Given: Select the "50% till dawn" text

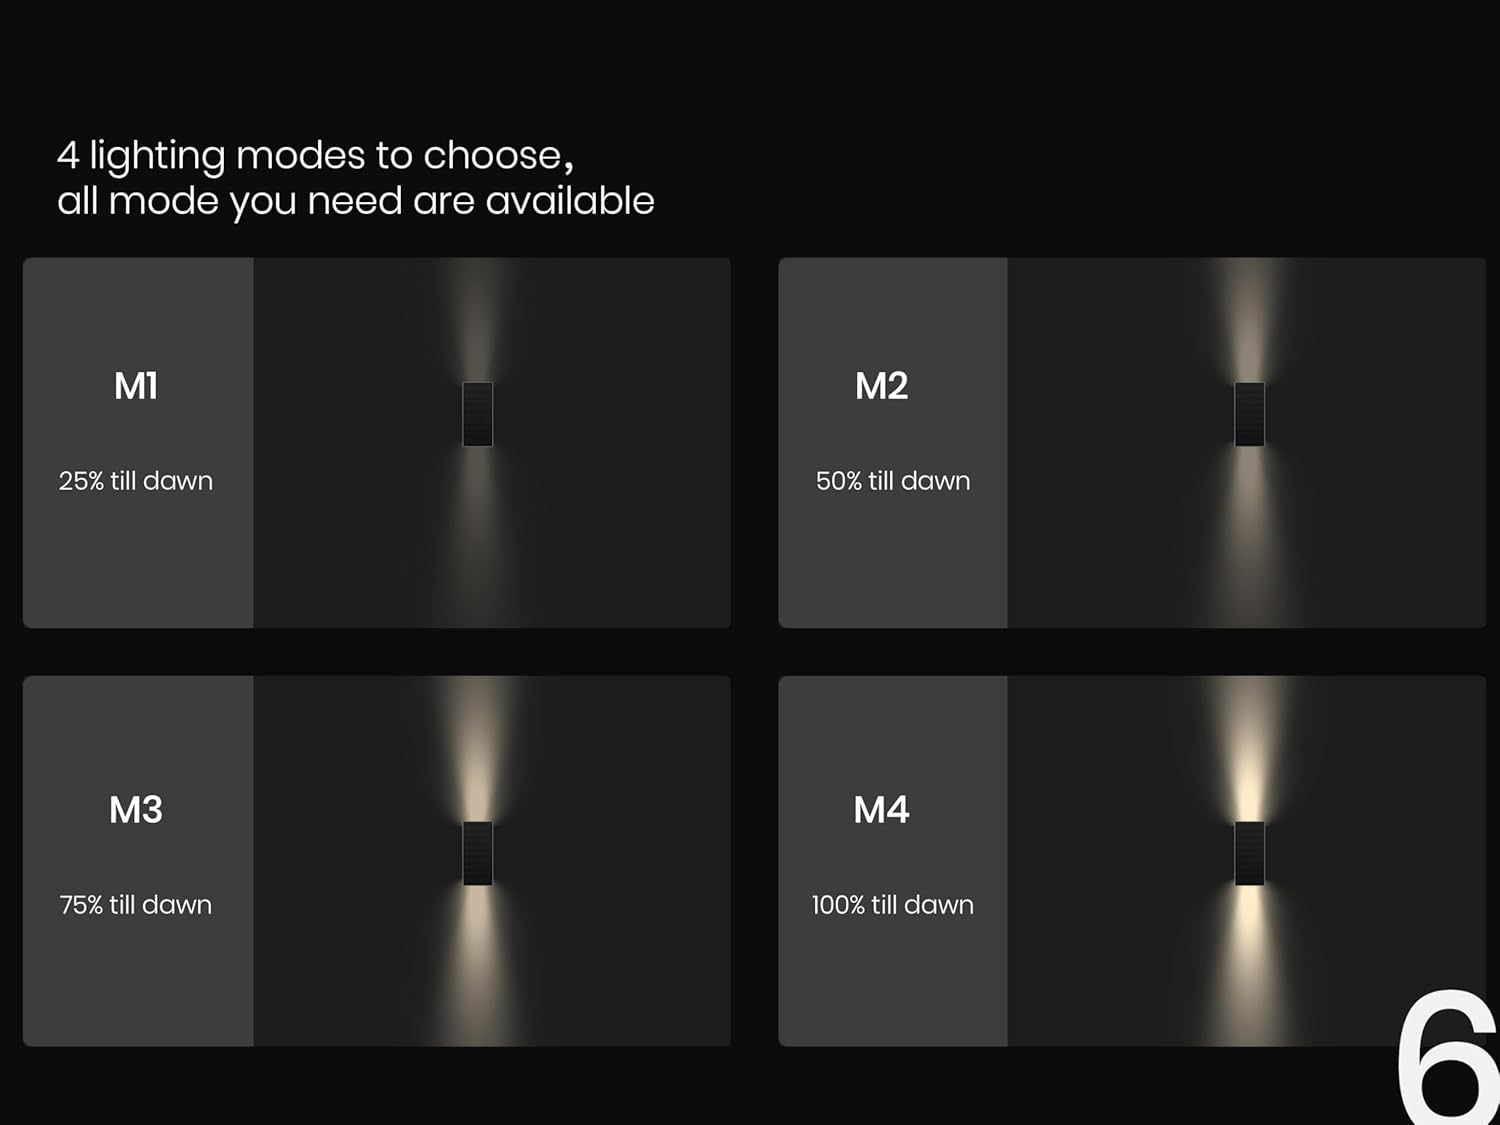Looking at the screenshot, I should 893,481.
